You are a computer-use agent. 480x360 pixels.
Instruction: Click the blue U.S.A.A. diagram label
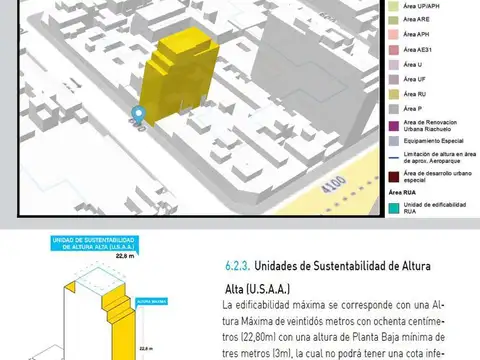[94, 243]
